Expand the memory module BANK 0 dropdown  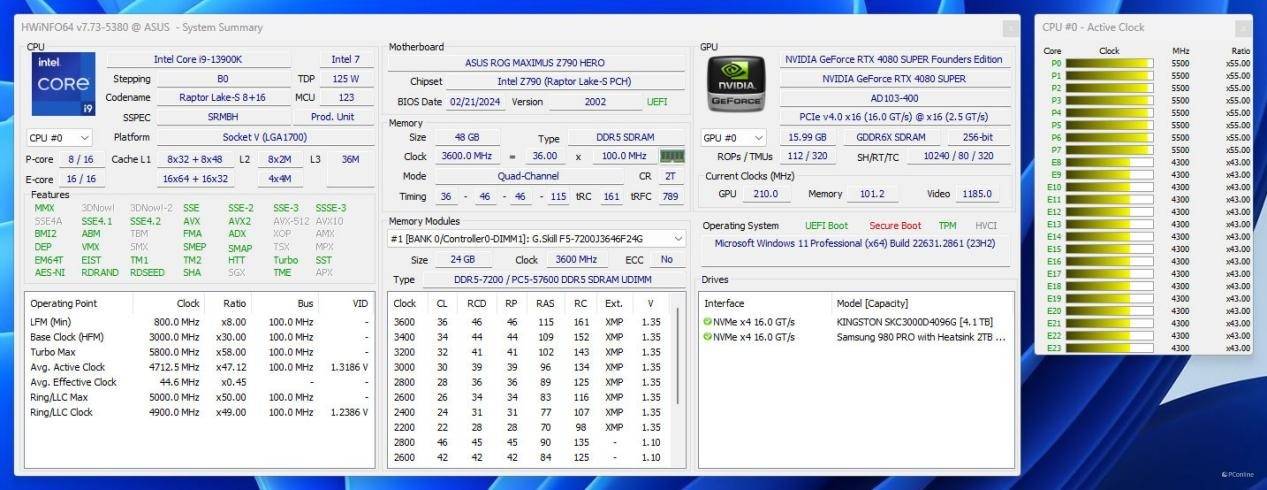coord(678,239)
